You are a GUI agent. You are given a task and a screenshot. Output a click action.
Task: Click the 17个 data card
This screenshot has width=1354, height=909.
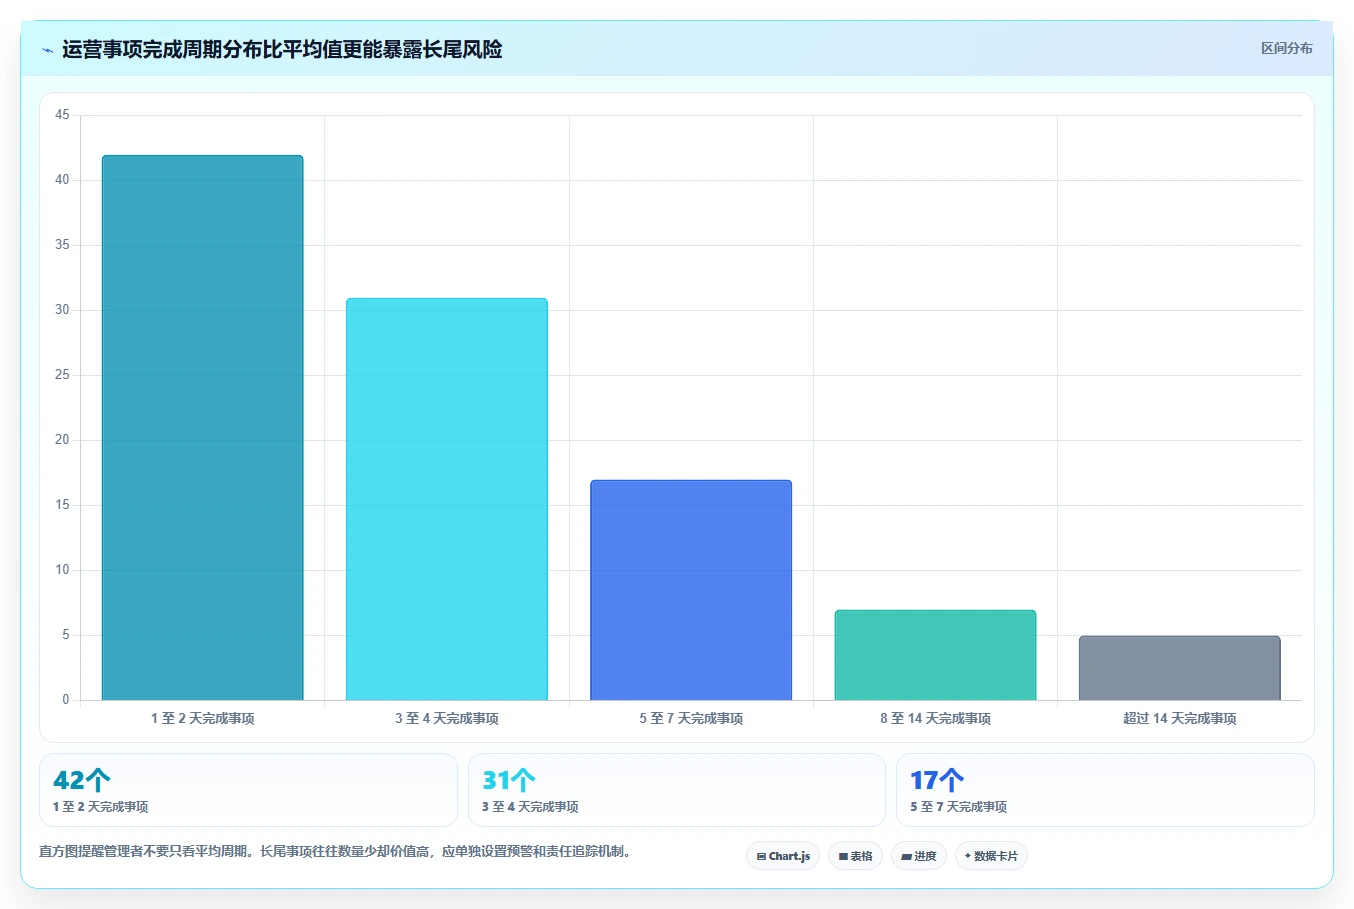pyautogui.click(x=1105, y=790)
